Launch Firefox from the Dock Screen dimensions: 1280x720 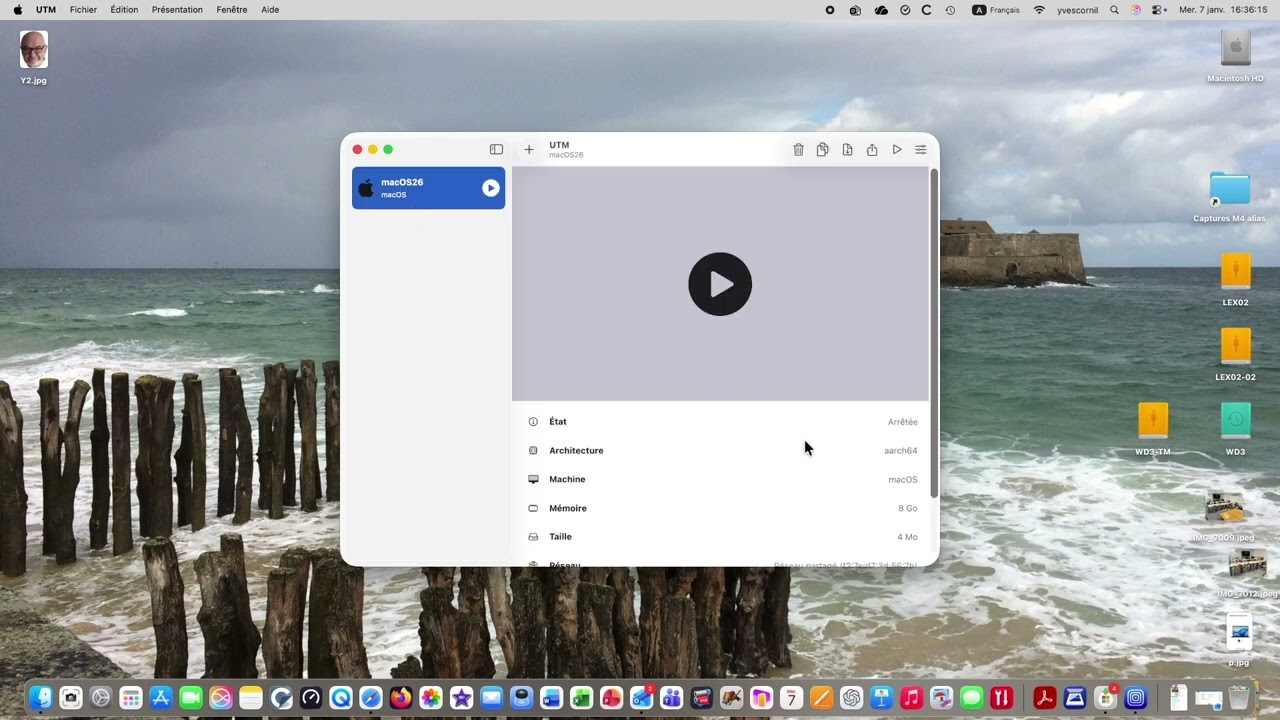pyautogui.click(x=401, y=698)
